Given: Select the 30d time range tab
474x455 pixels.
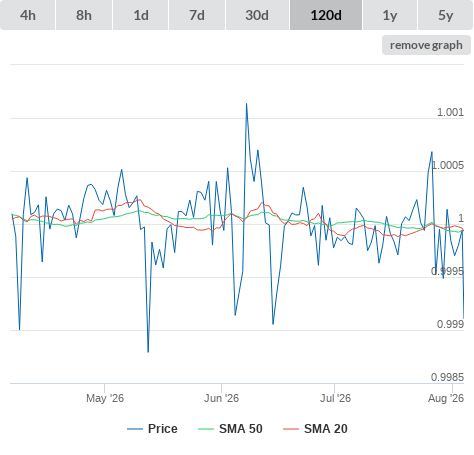Looking at the screenshot, I should 257,15.
